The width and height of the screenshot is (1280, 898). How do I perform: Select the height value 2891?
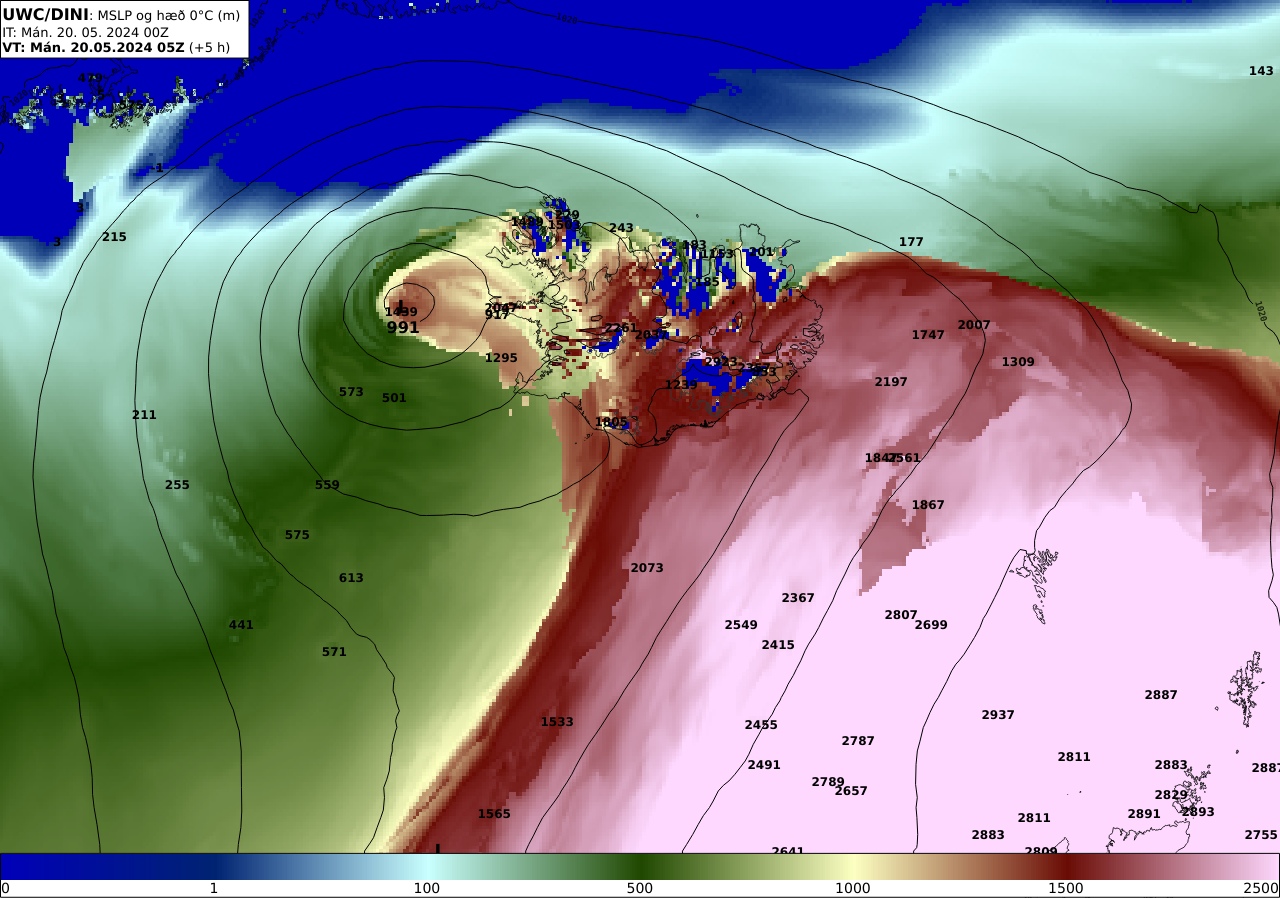[1144, 814]
